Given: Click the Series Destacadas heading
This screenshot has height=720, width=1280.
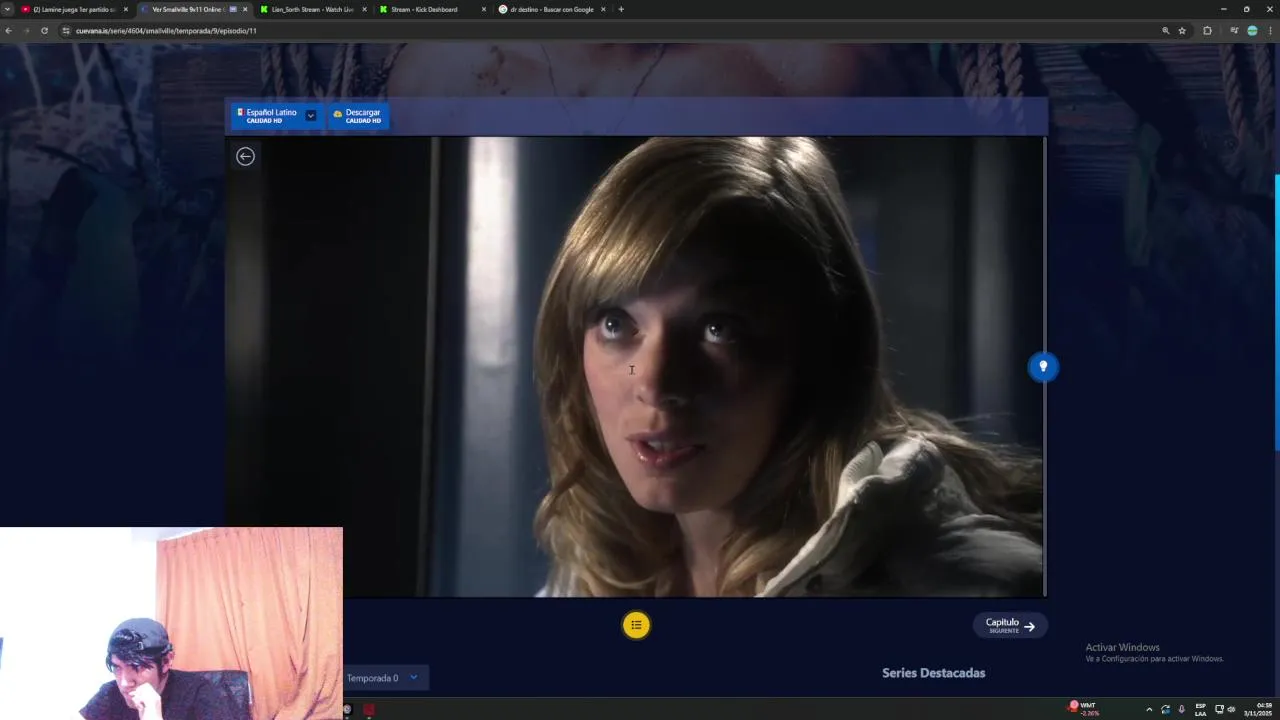Looking at the screenshot, I should (933, 673).
